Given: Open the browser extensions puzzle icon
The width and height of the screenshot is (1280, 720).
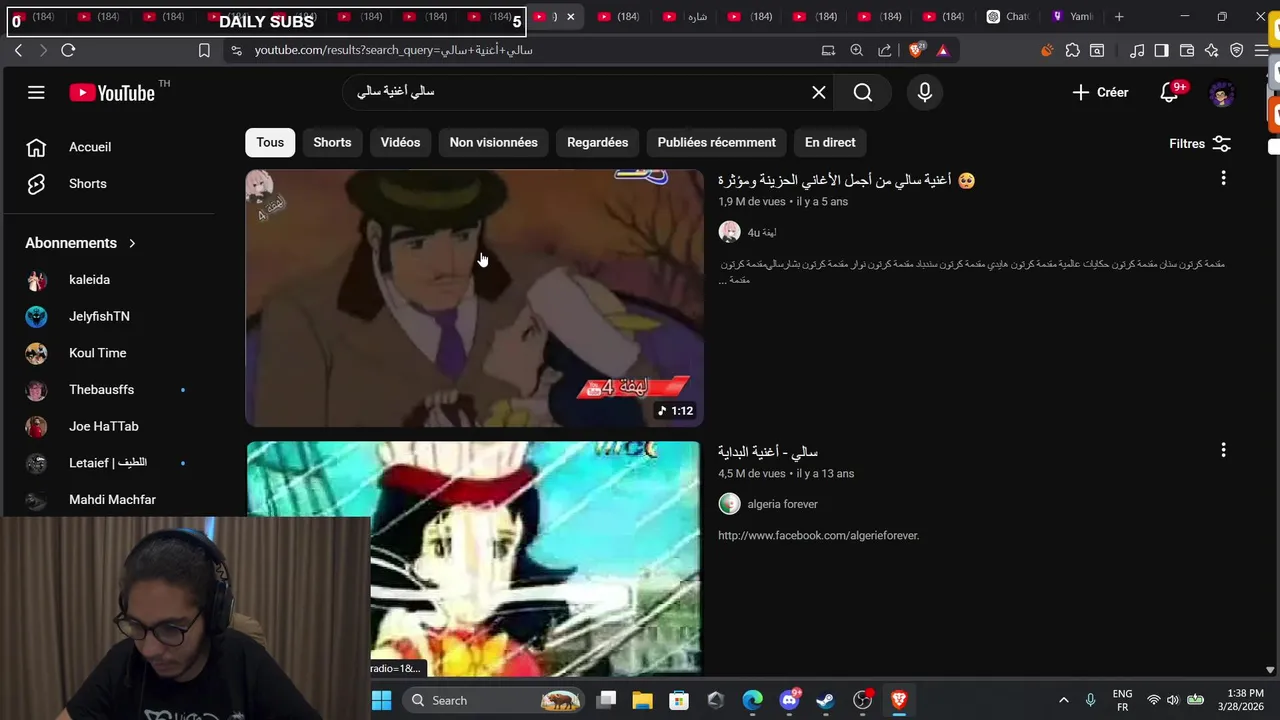Looking at the screenshot, I should [1072, 50].
